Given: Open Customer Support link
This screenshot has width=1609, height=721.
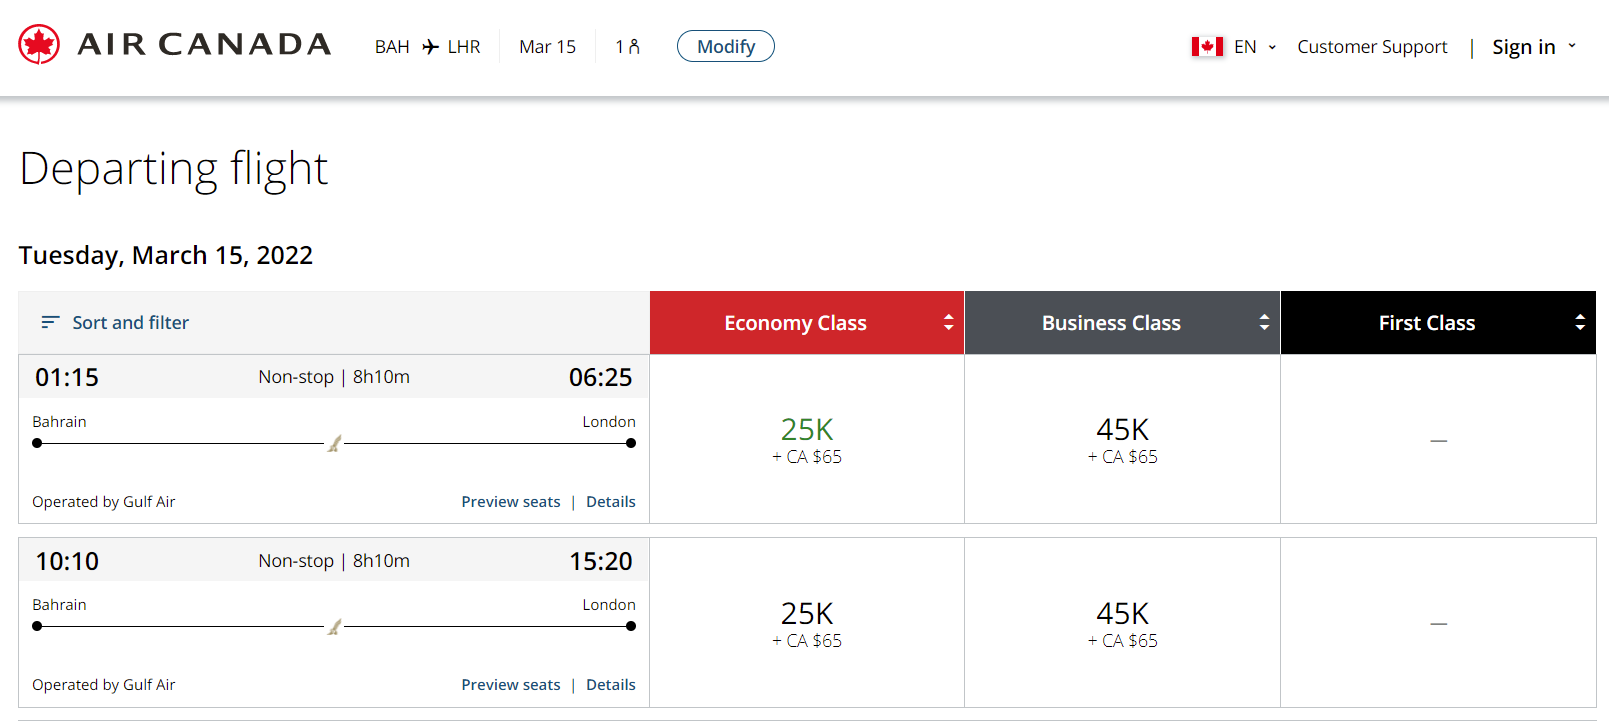Looking at the screenshot, I should tap(1372, 47).
